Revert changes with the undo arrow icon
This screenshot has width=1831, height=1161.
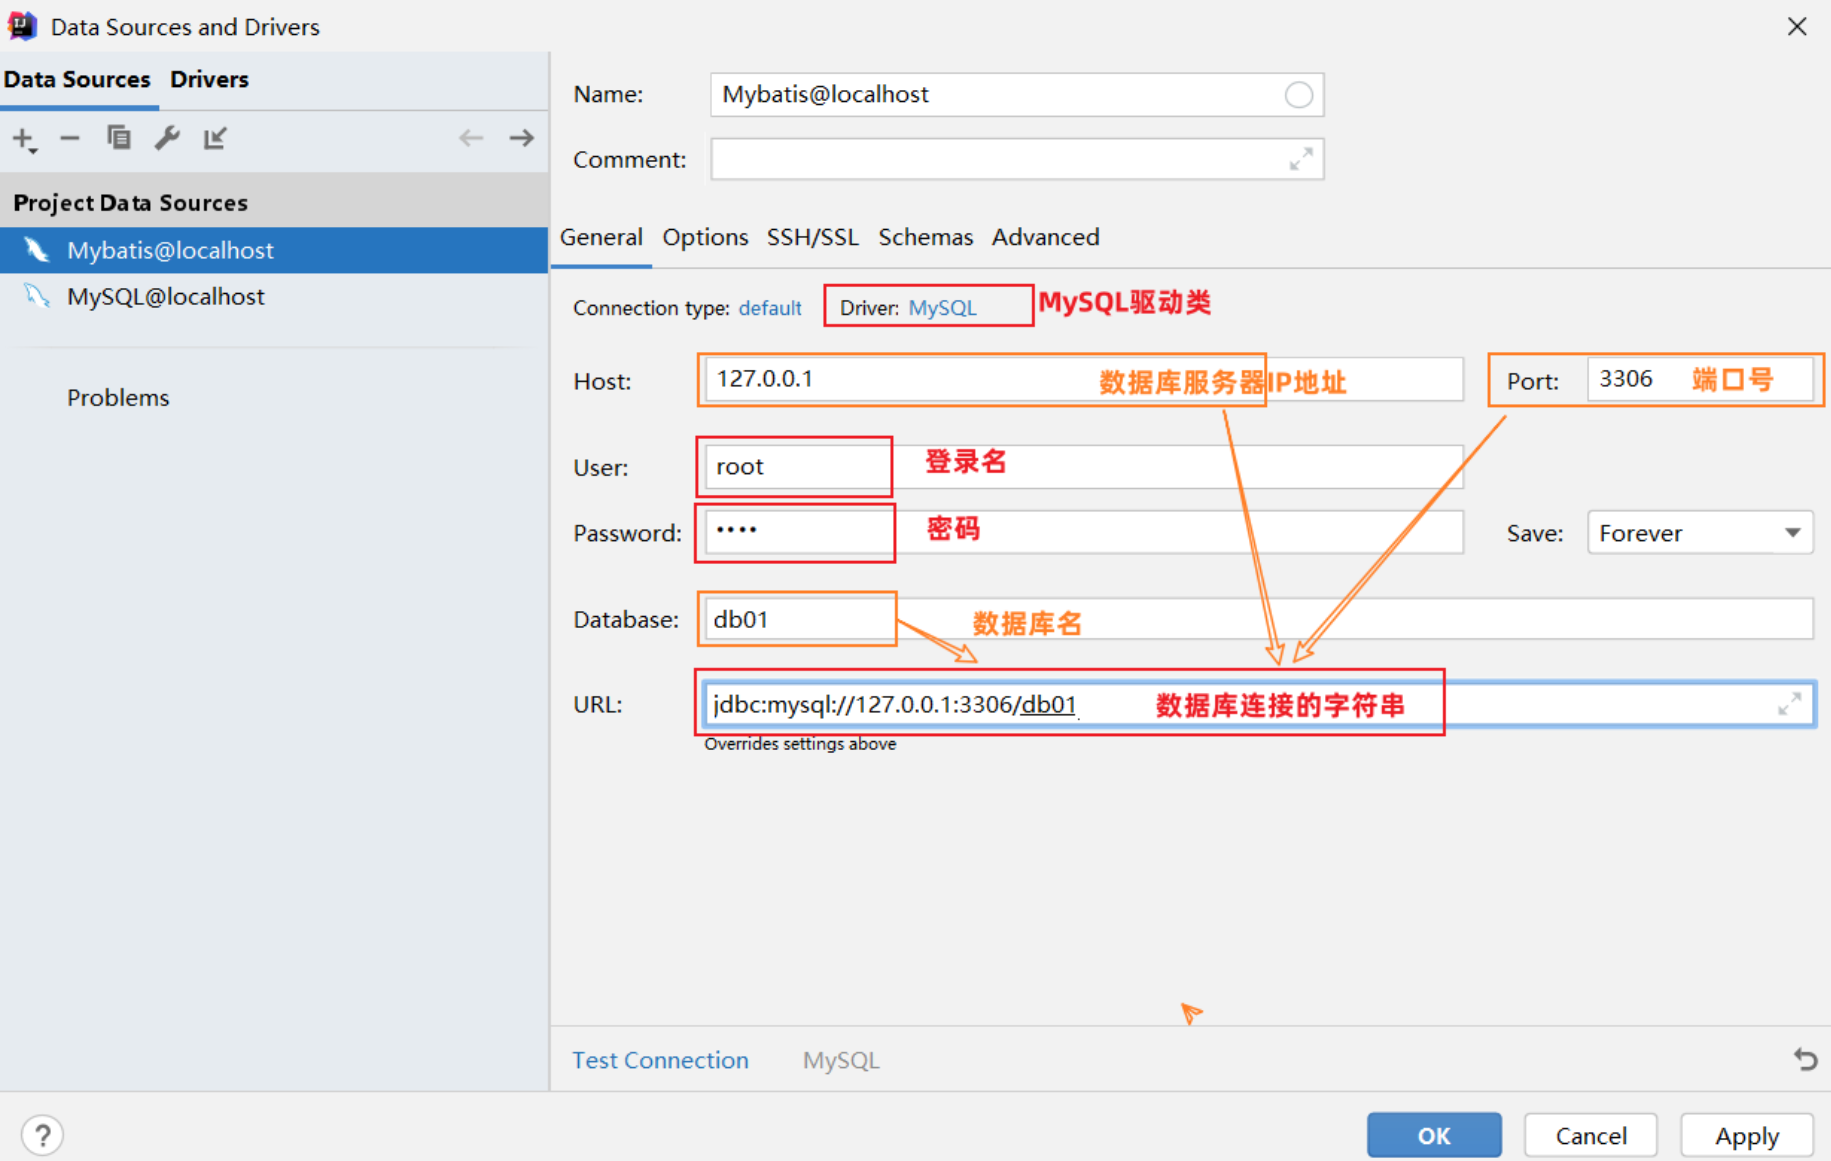[1805, 1059]
